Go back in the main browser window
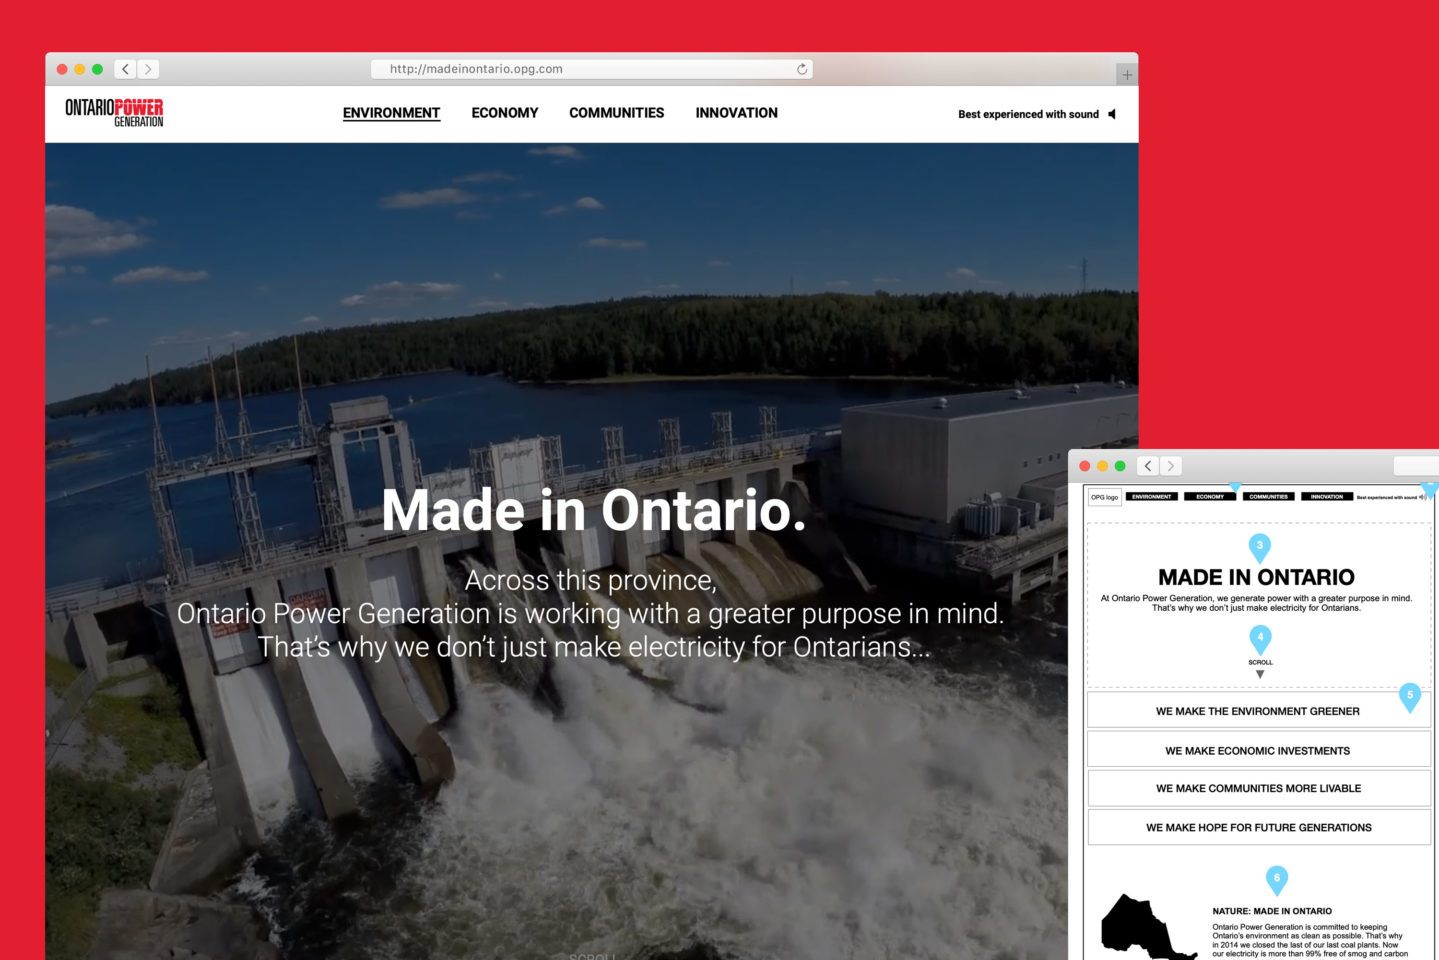The width and height of the screenshot is (1439, 960). [125, 69]
